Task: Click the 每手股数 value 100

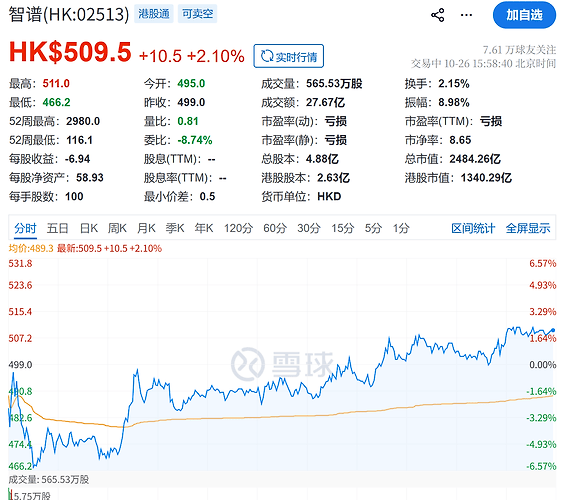Action: (x=74, y=197)
